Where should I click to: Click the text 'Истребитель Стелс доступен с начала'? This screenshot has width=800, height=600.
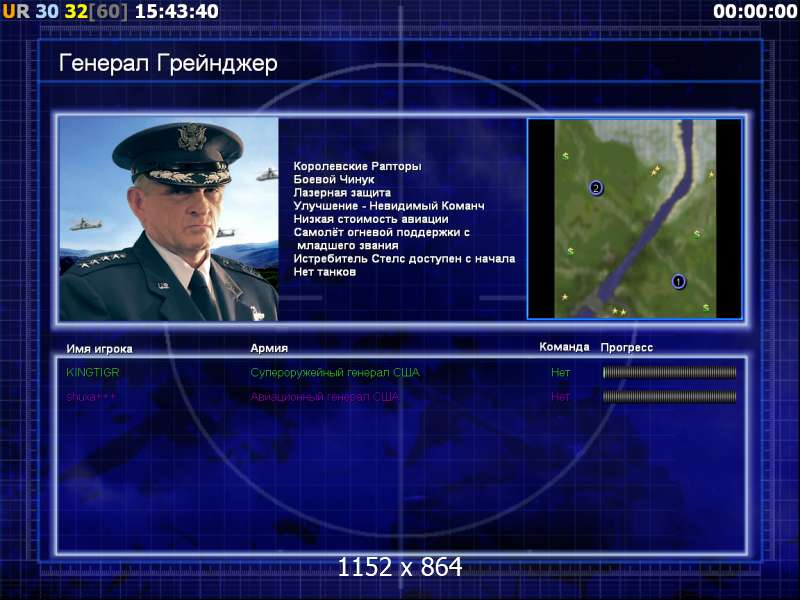point(404,259)
